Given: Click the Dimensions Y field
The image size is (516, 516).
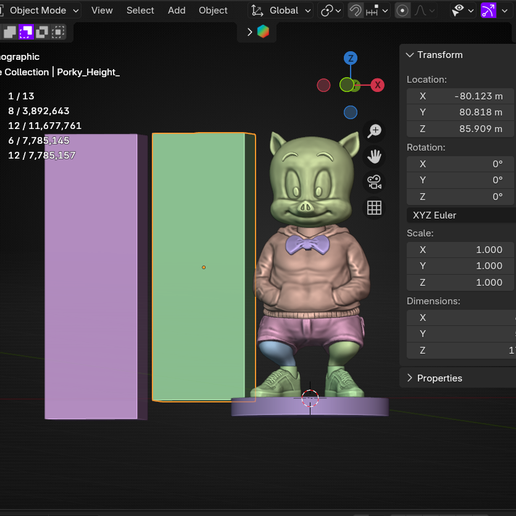Looking at the screenshot, I should [x=461, y=334].
